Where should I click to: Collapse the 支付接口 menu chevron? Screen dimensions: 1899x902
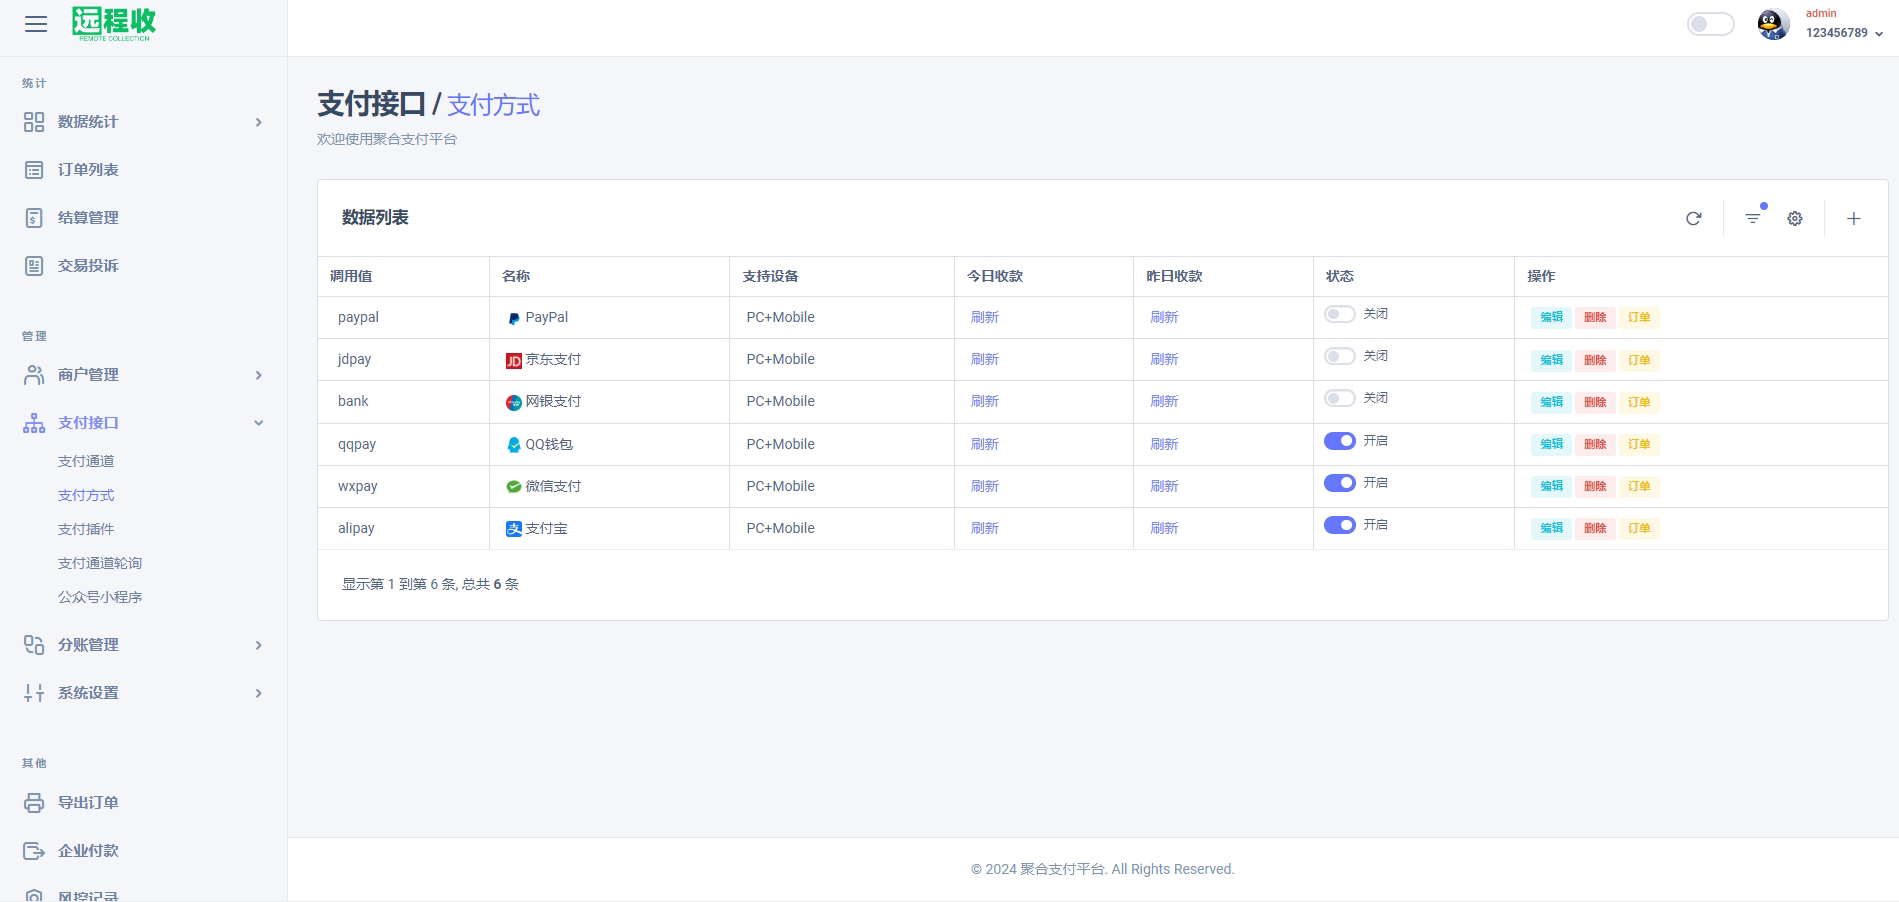click(x=259, y=423)
